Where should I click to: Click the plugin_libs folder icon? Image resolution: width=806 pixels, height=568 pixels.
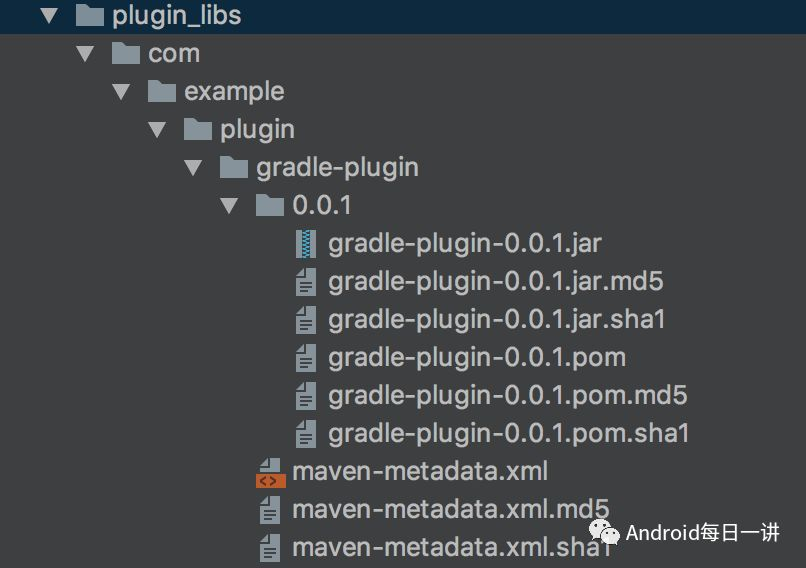click(x=90, y=15)
